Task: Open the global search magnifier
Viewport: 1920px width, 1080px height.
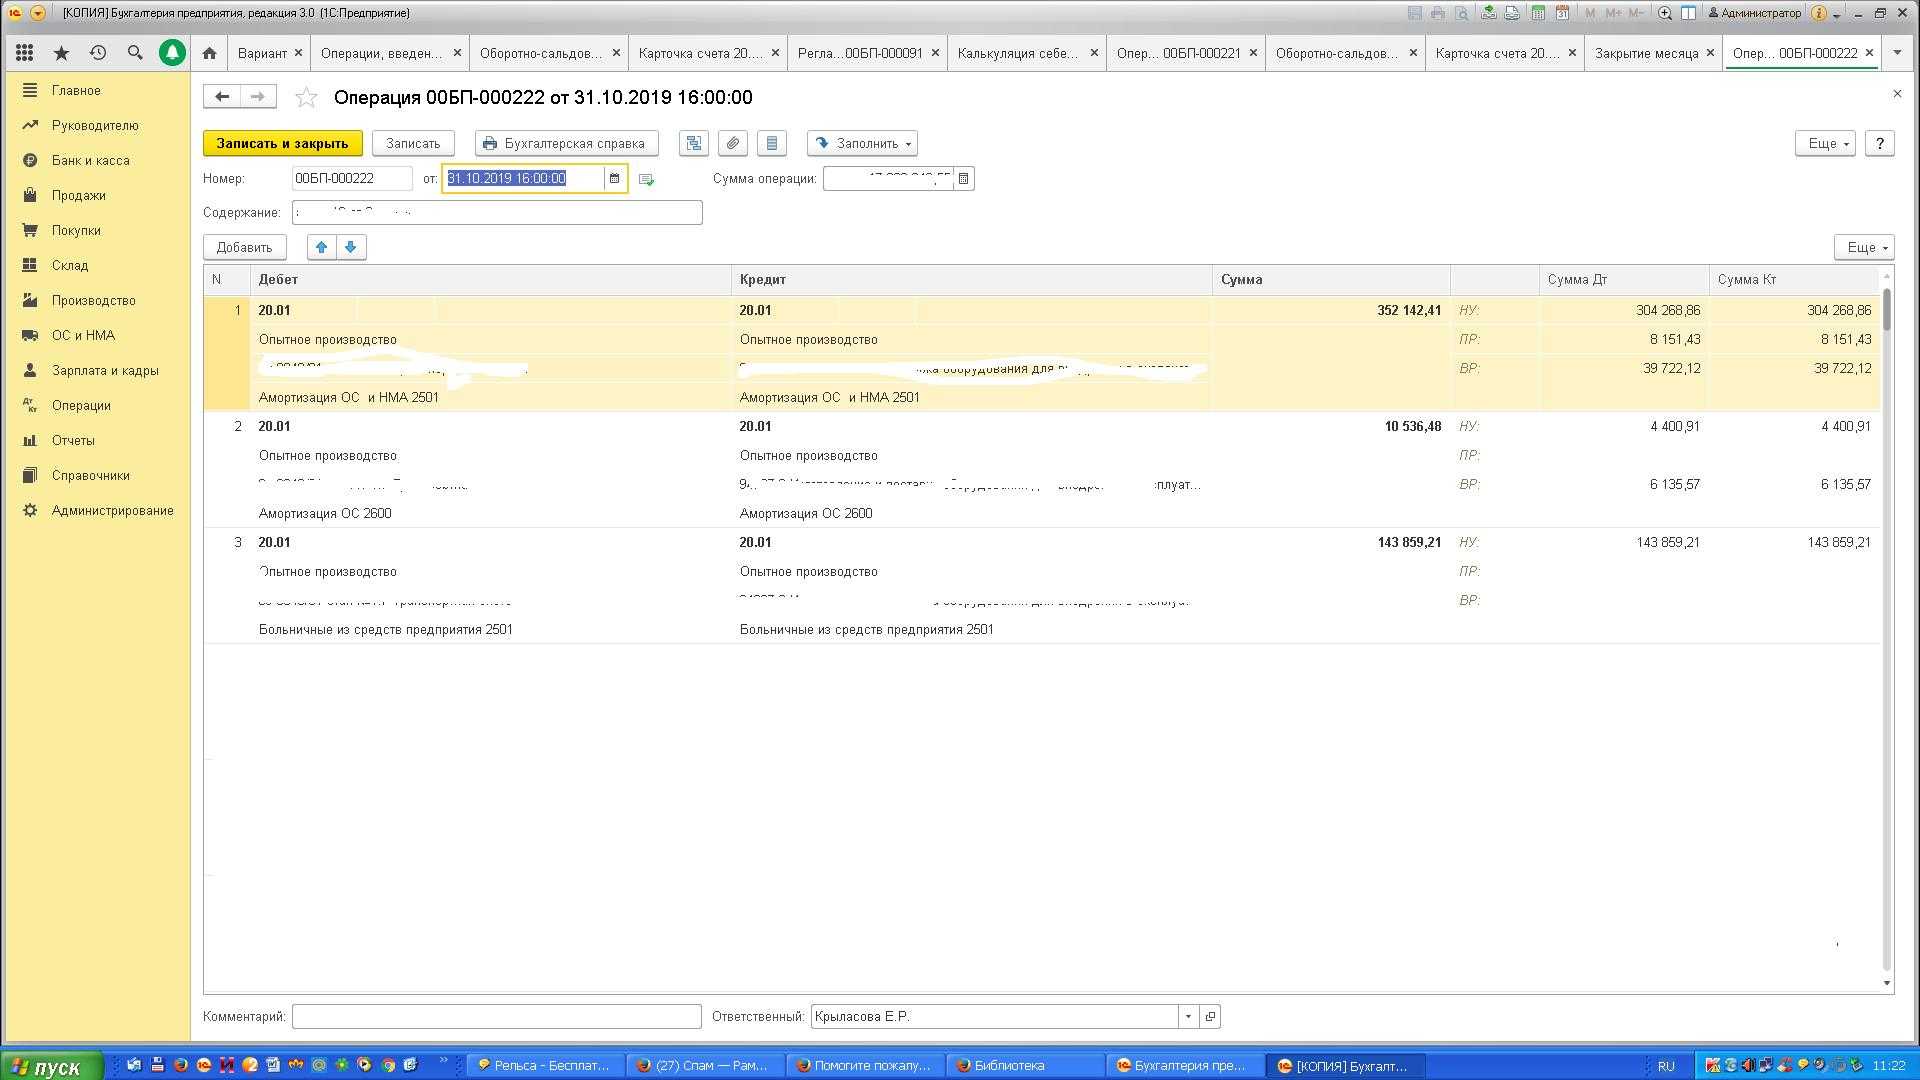Action: [135, 53]
